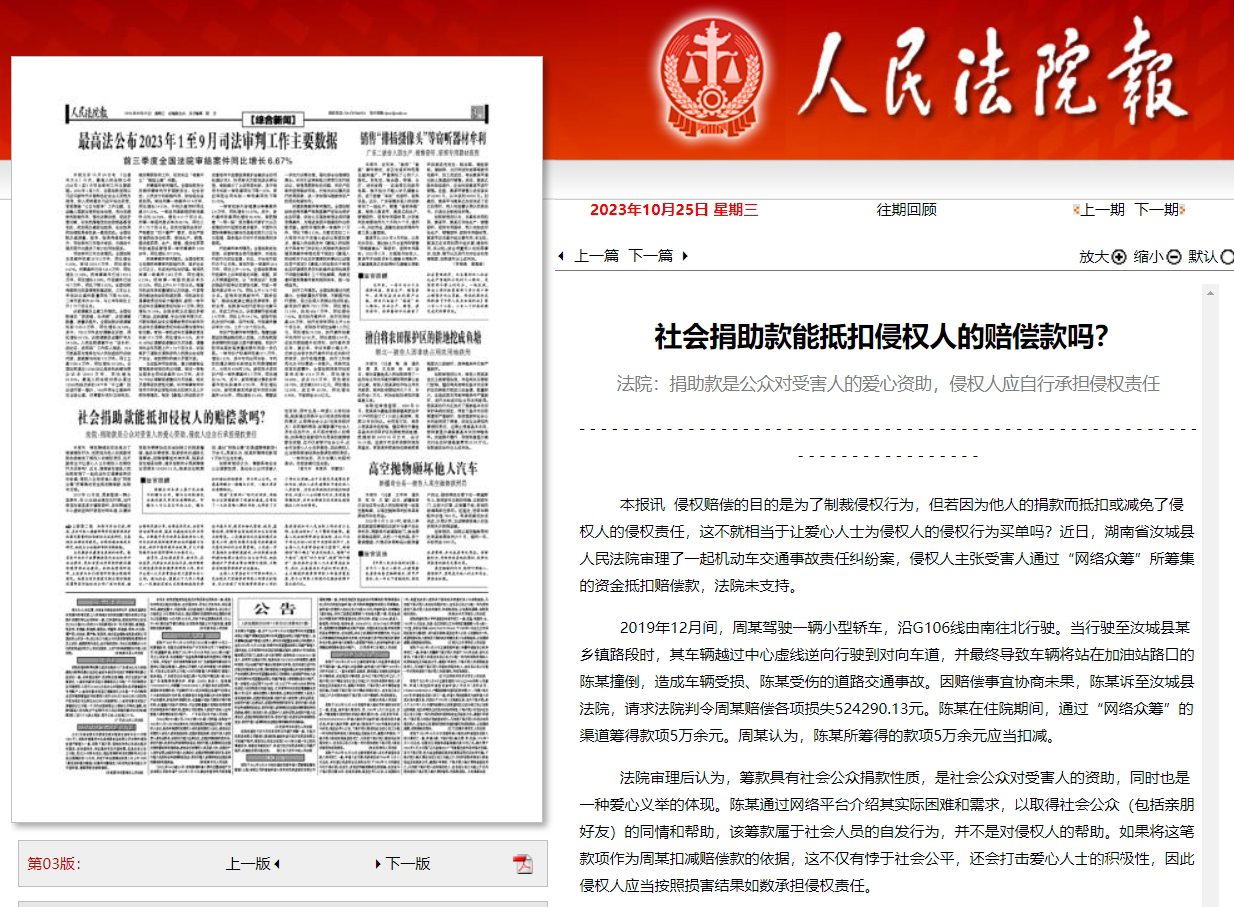Go to next issue via 下一期
The height and width of the screenshot is (907, 1234).
point(1156,210)
